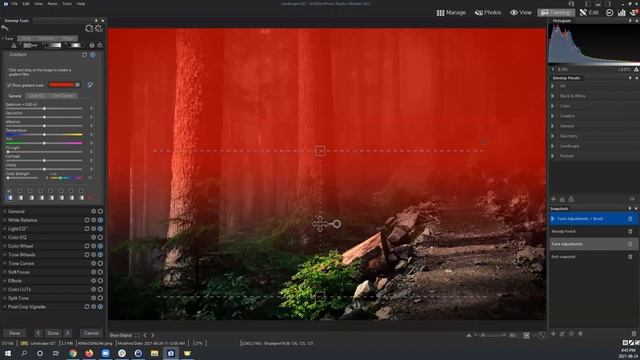Expand the Black & White presets

tap(553, 96)
